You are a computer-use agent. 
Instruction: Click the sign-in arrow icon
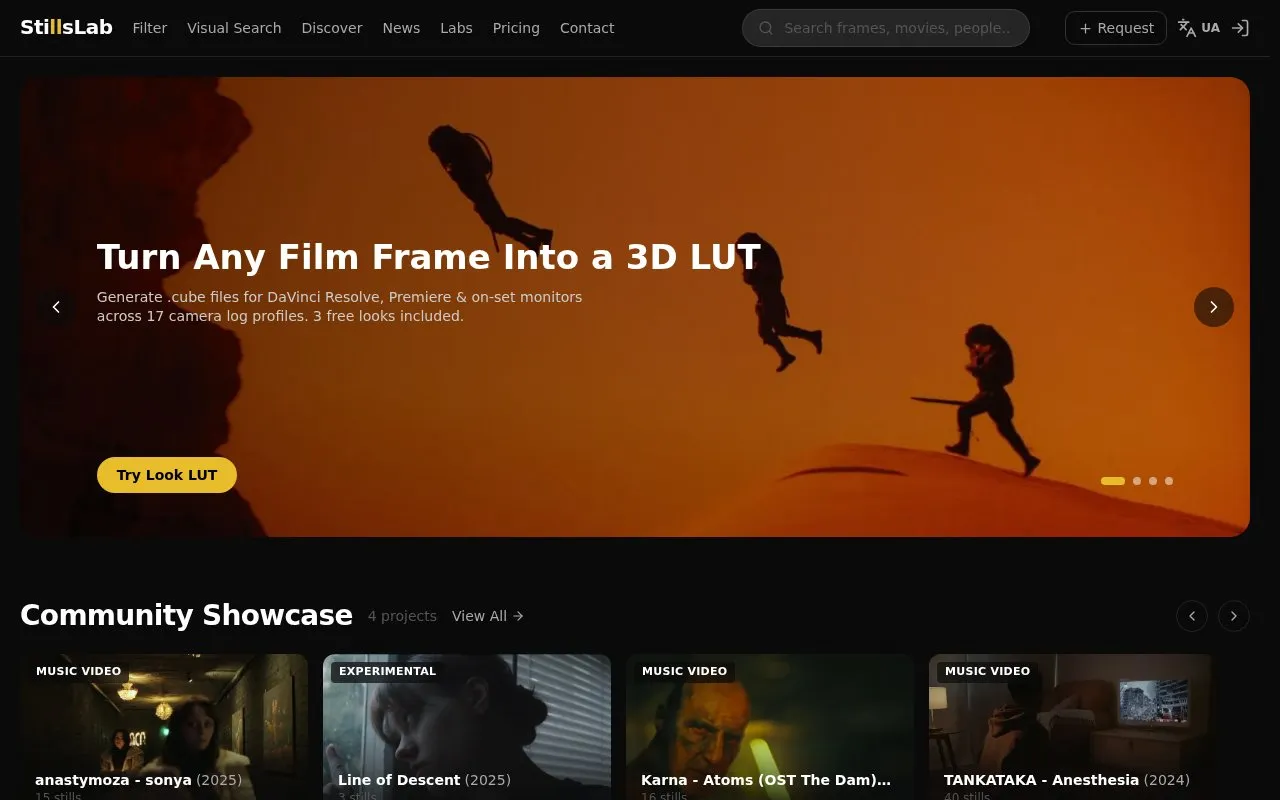(1240, 28)
